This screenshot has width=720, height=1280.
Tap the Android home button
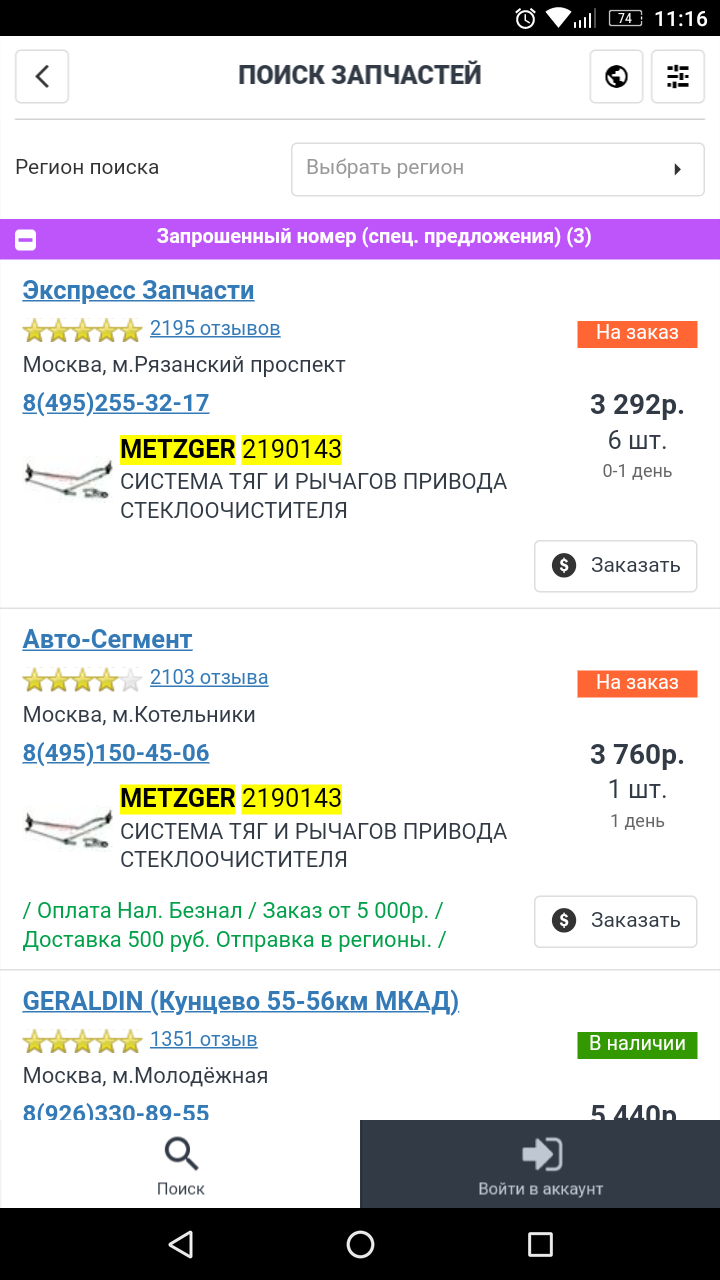click(x=360, y=1244)
